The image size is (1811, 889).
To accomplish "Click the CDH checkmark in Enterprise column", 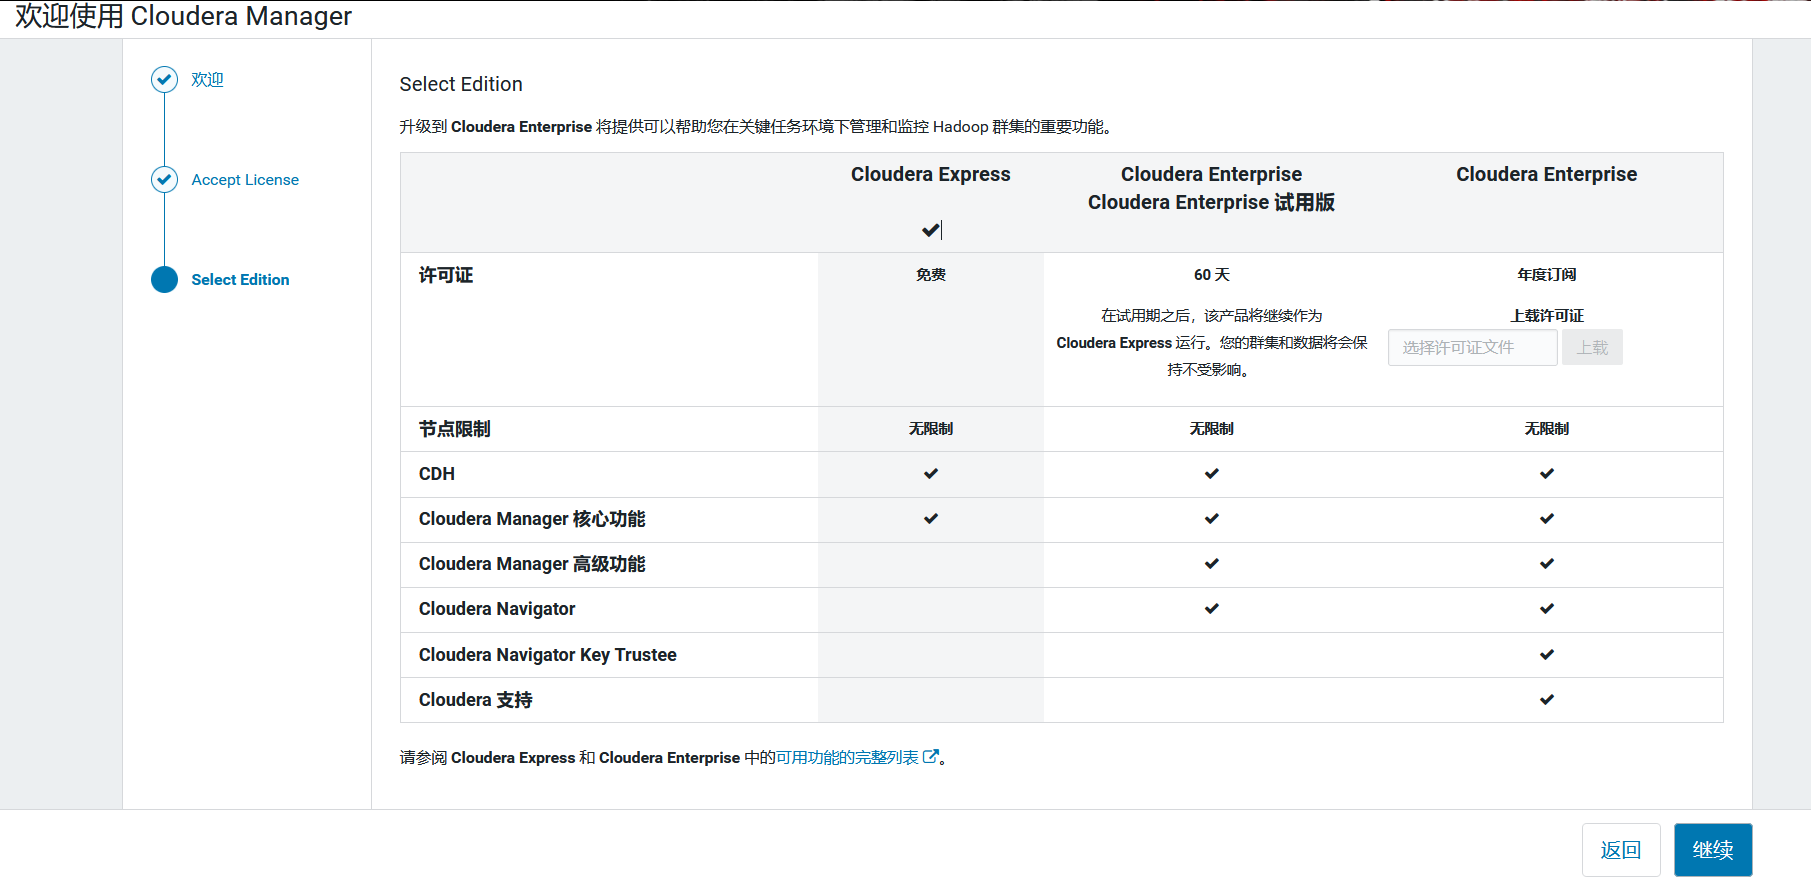I will 1547,474.
